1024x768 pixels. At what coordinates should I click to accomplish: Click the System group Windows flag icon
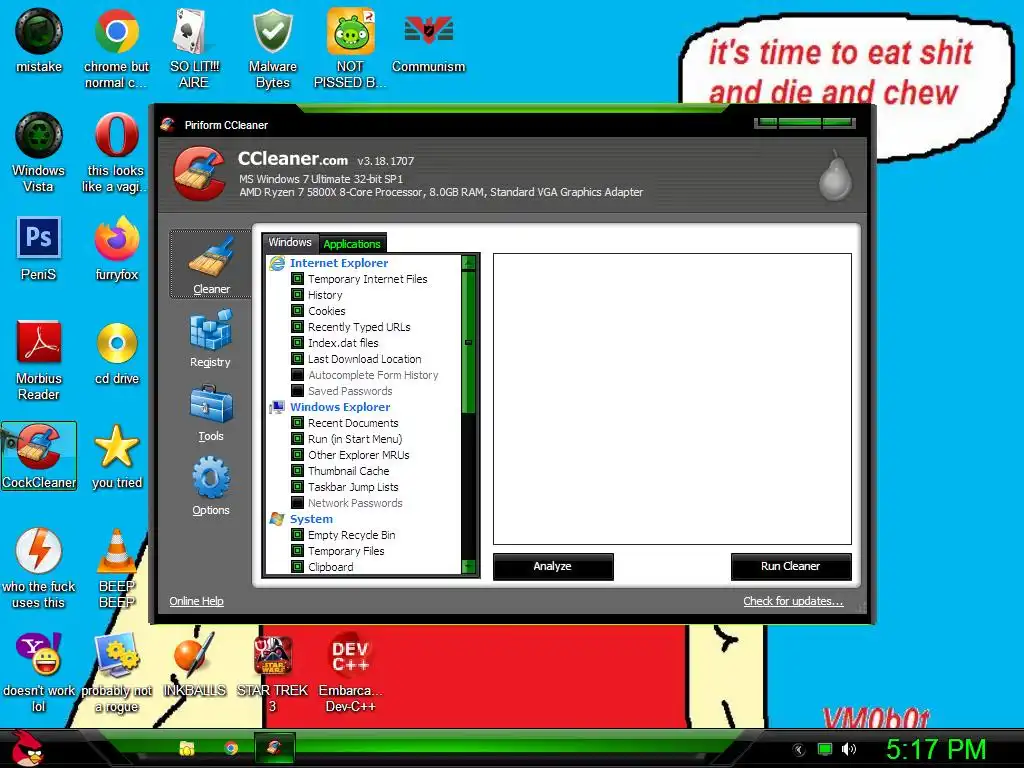point(278,519)
